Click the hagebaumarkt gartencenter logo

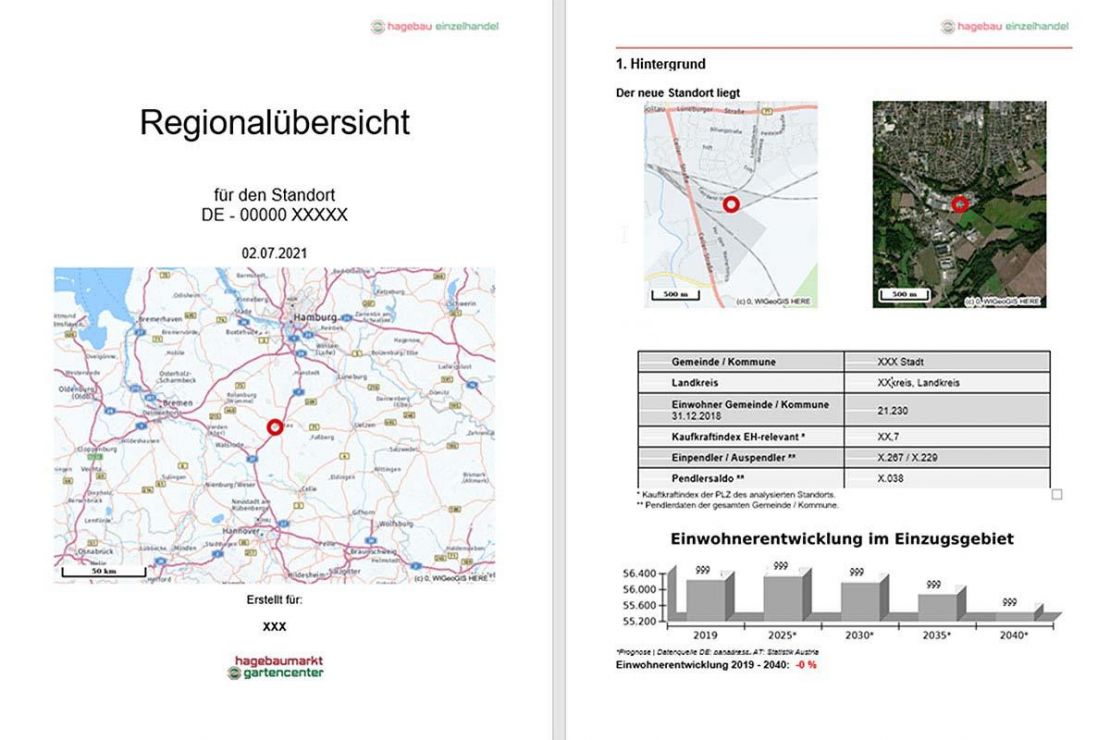[x=275, y=667]
